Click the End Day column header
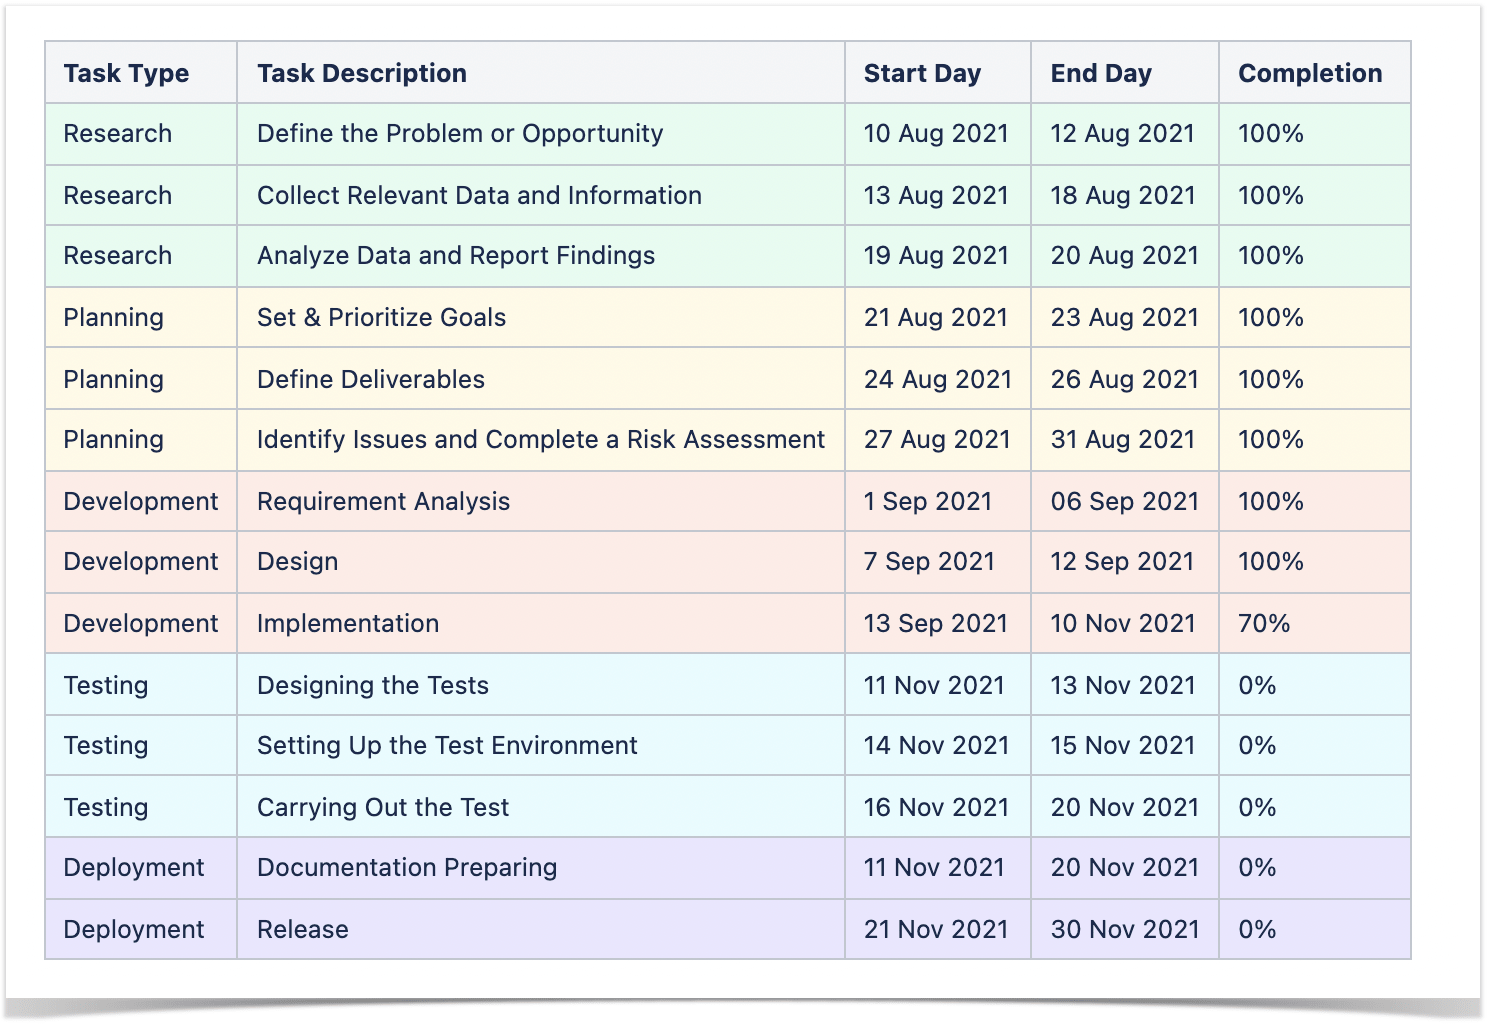Image resolution: width=1494 pixels, height=1027 pixels. [x=1100, y=72]
